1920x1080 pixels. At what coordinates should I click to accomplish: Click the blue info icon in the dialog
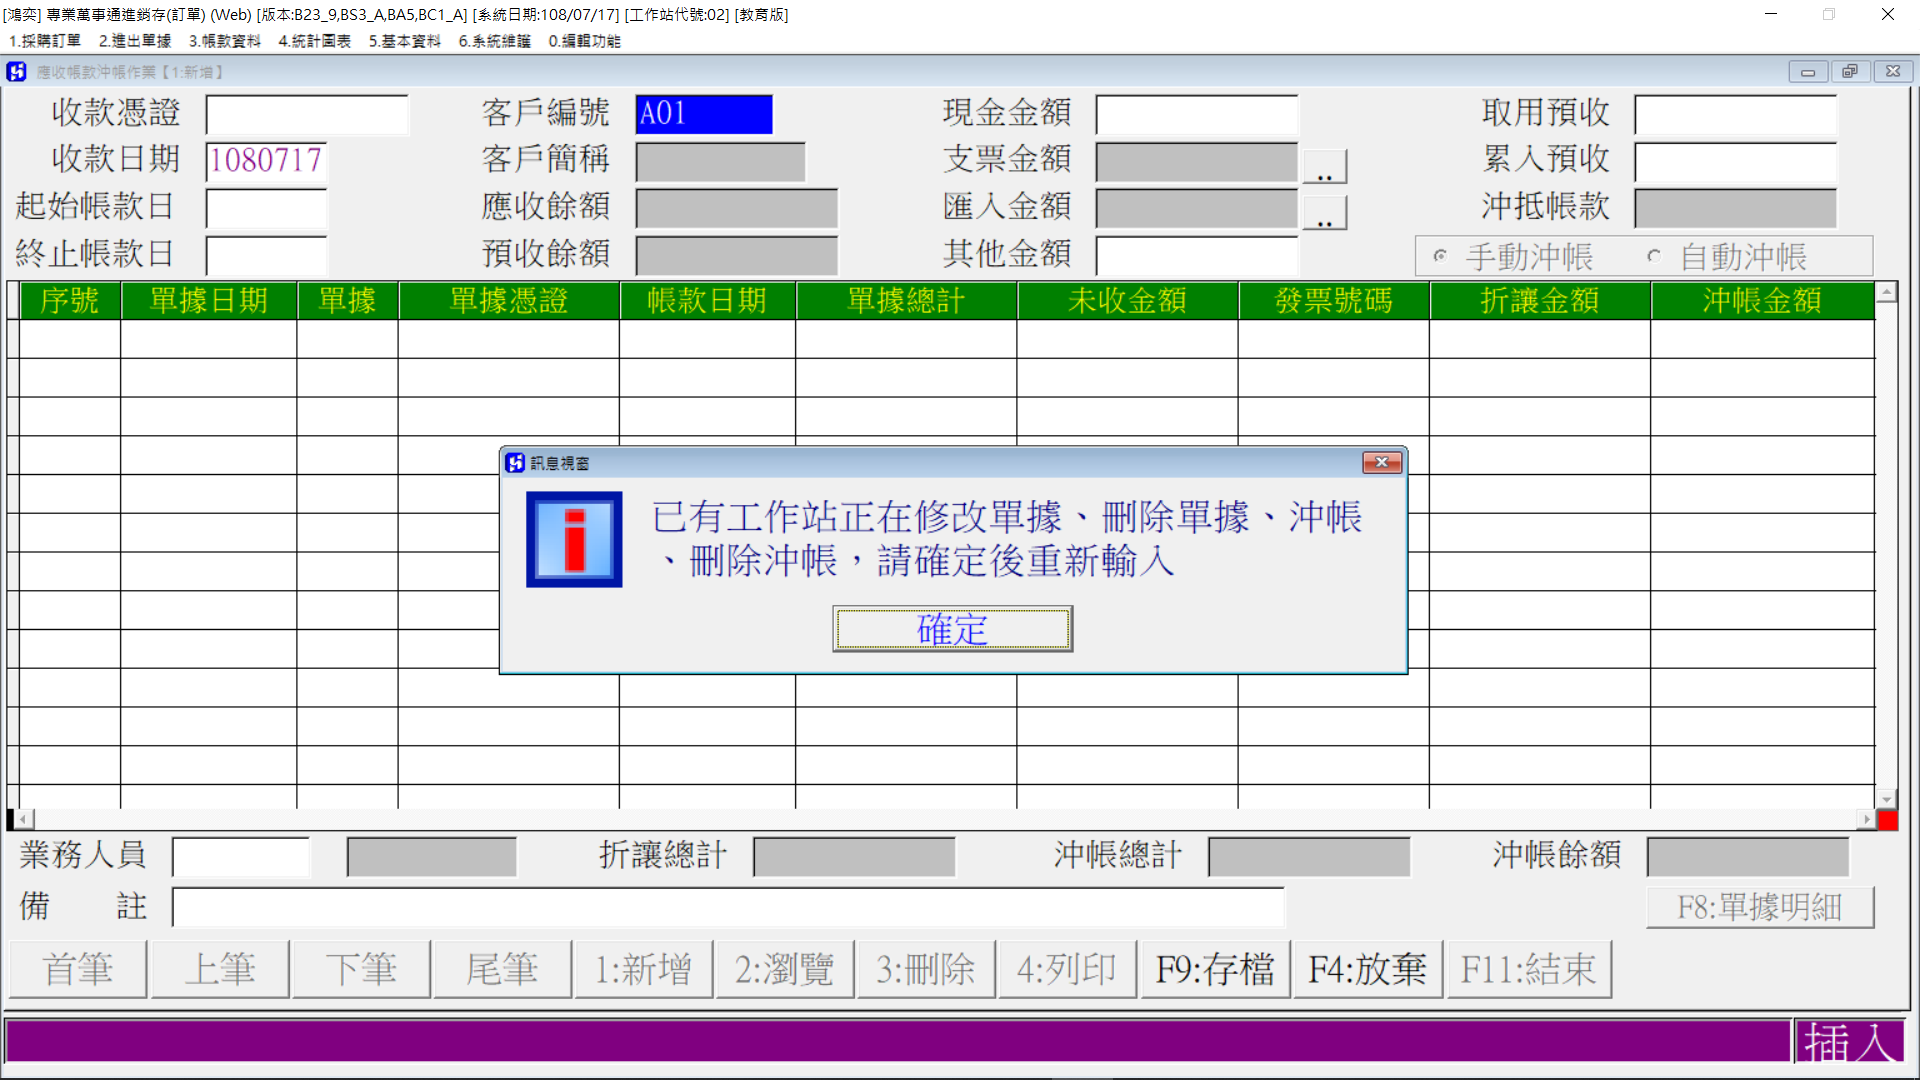point(574,539)
